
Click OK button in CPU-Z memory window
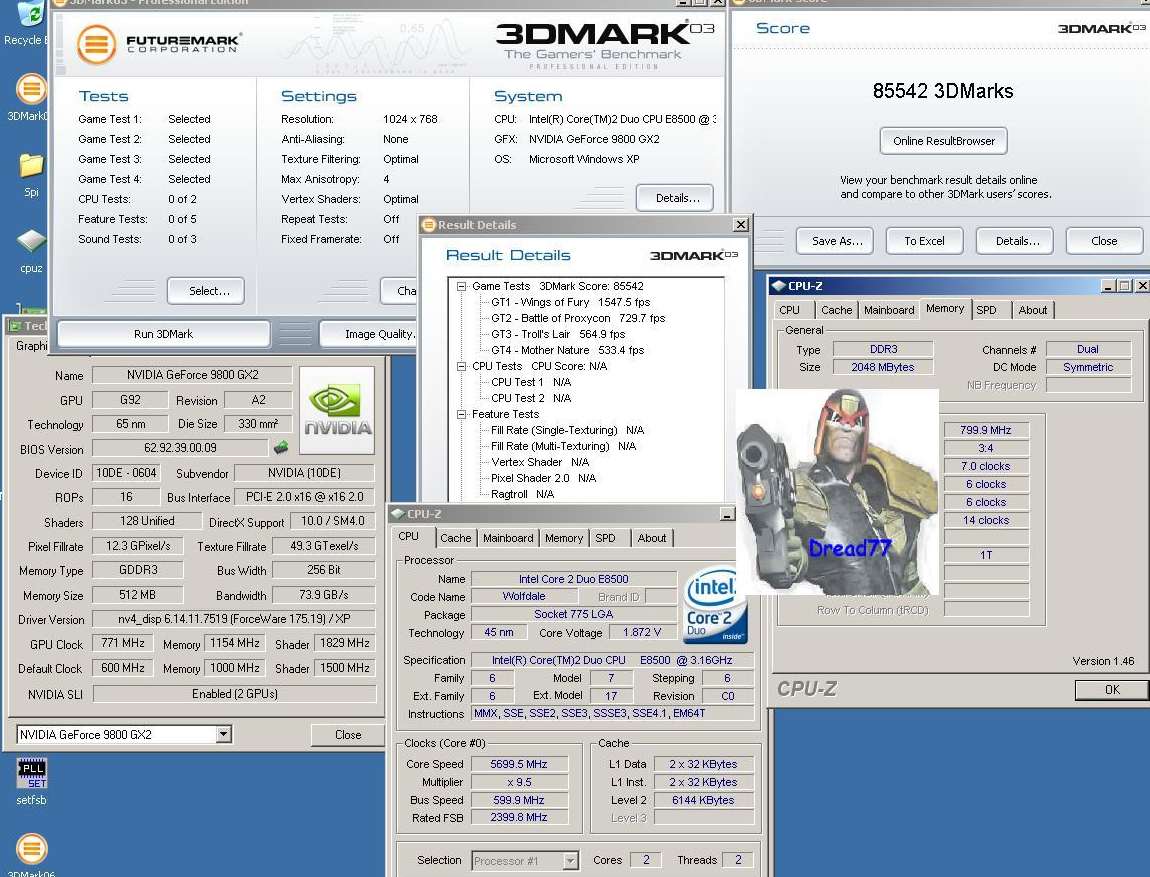click(x=1111, y=689)
